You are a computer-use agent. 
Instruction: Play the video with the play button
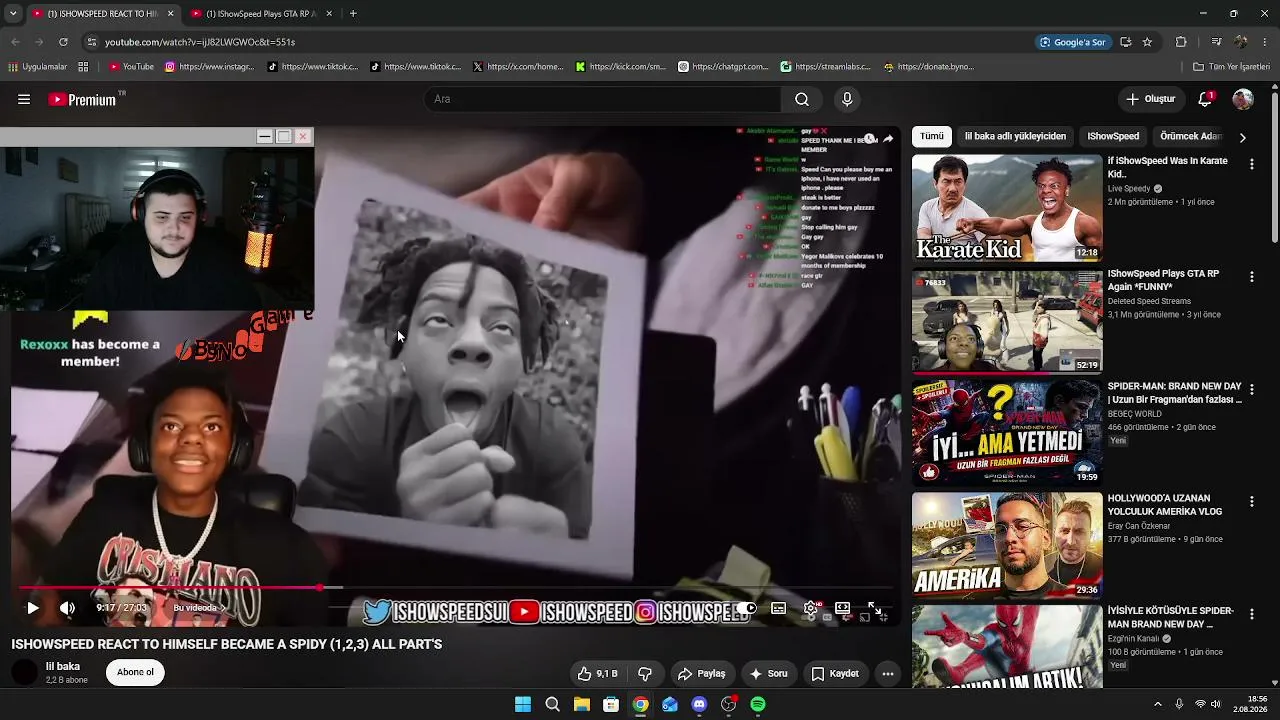coord(32,607)
